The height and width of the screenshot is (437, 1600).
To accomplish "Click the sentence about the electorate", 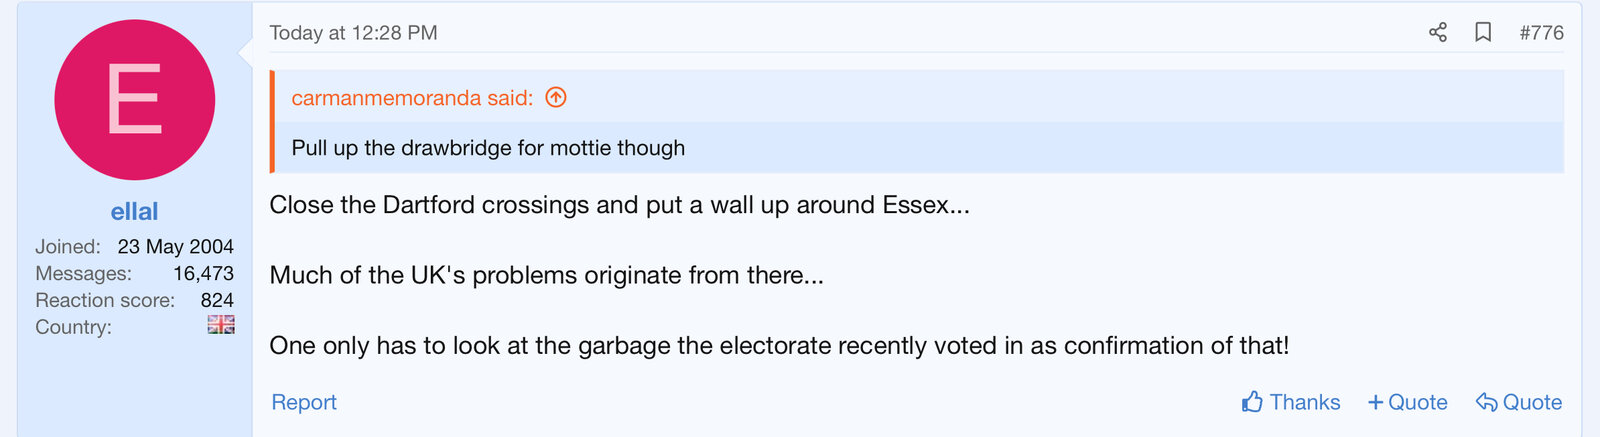I will pos(779,345).
